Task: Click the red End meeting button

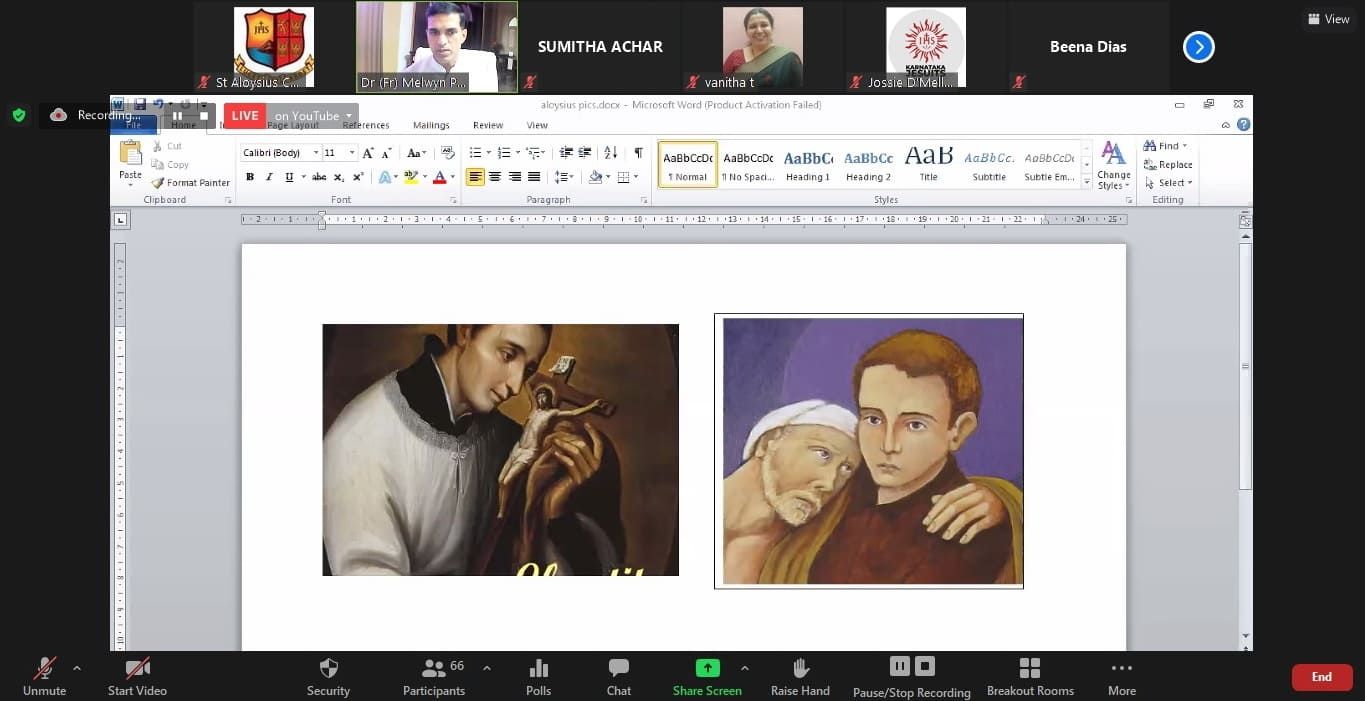Action: coord(1321,677)
